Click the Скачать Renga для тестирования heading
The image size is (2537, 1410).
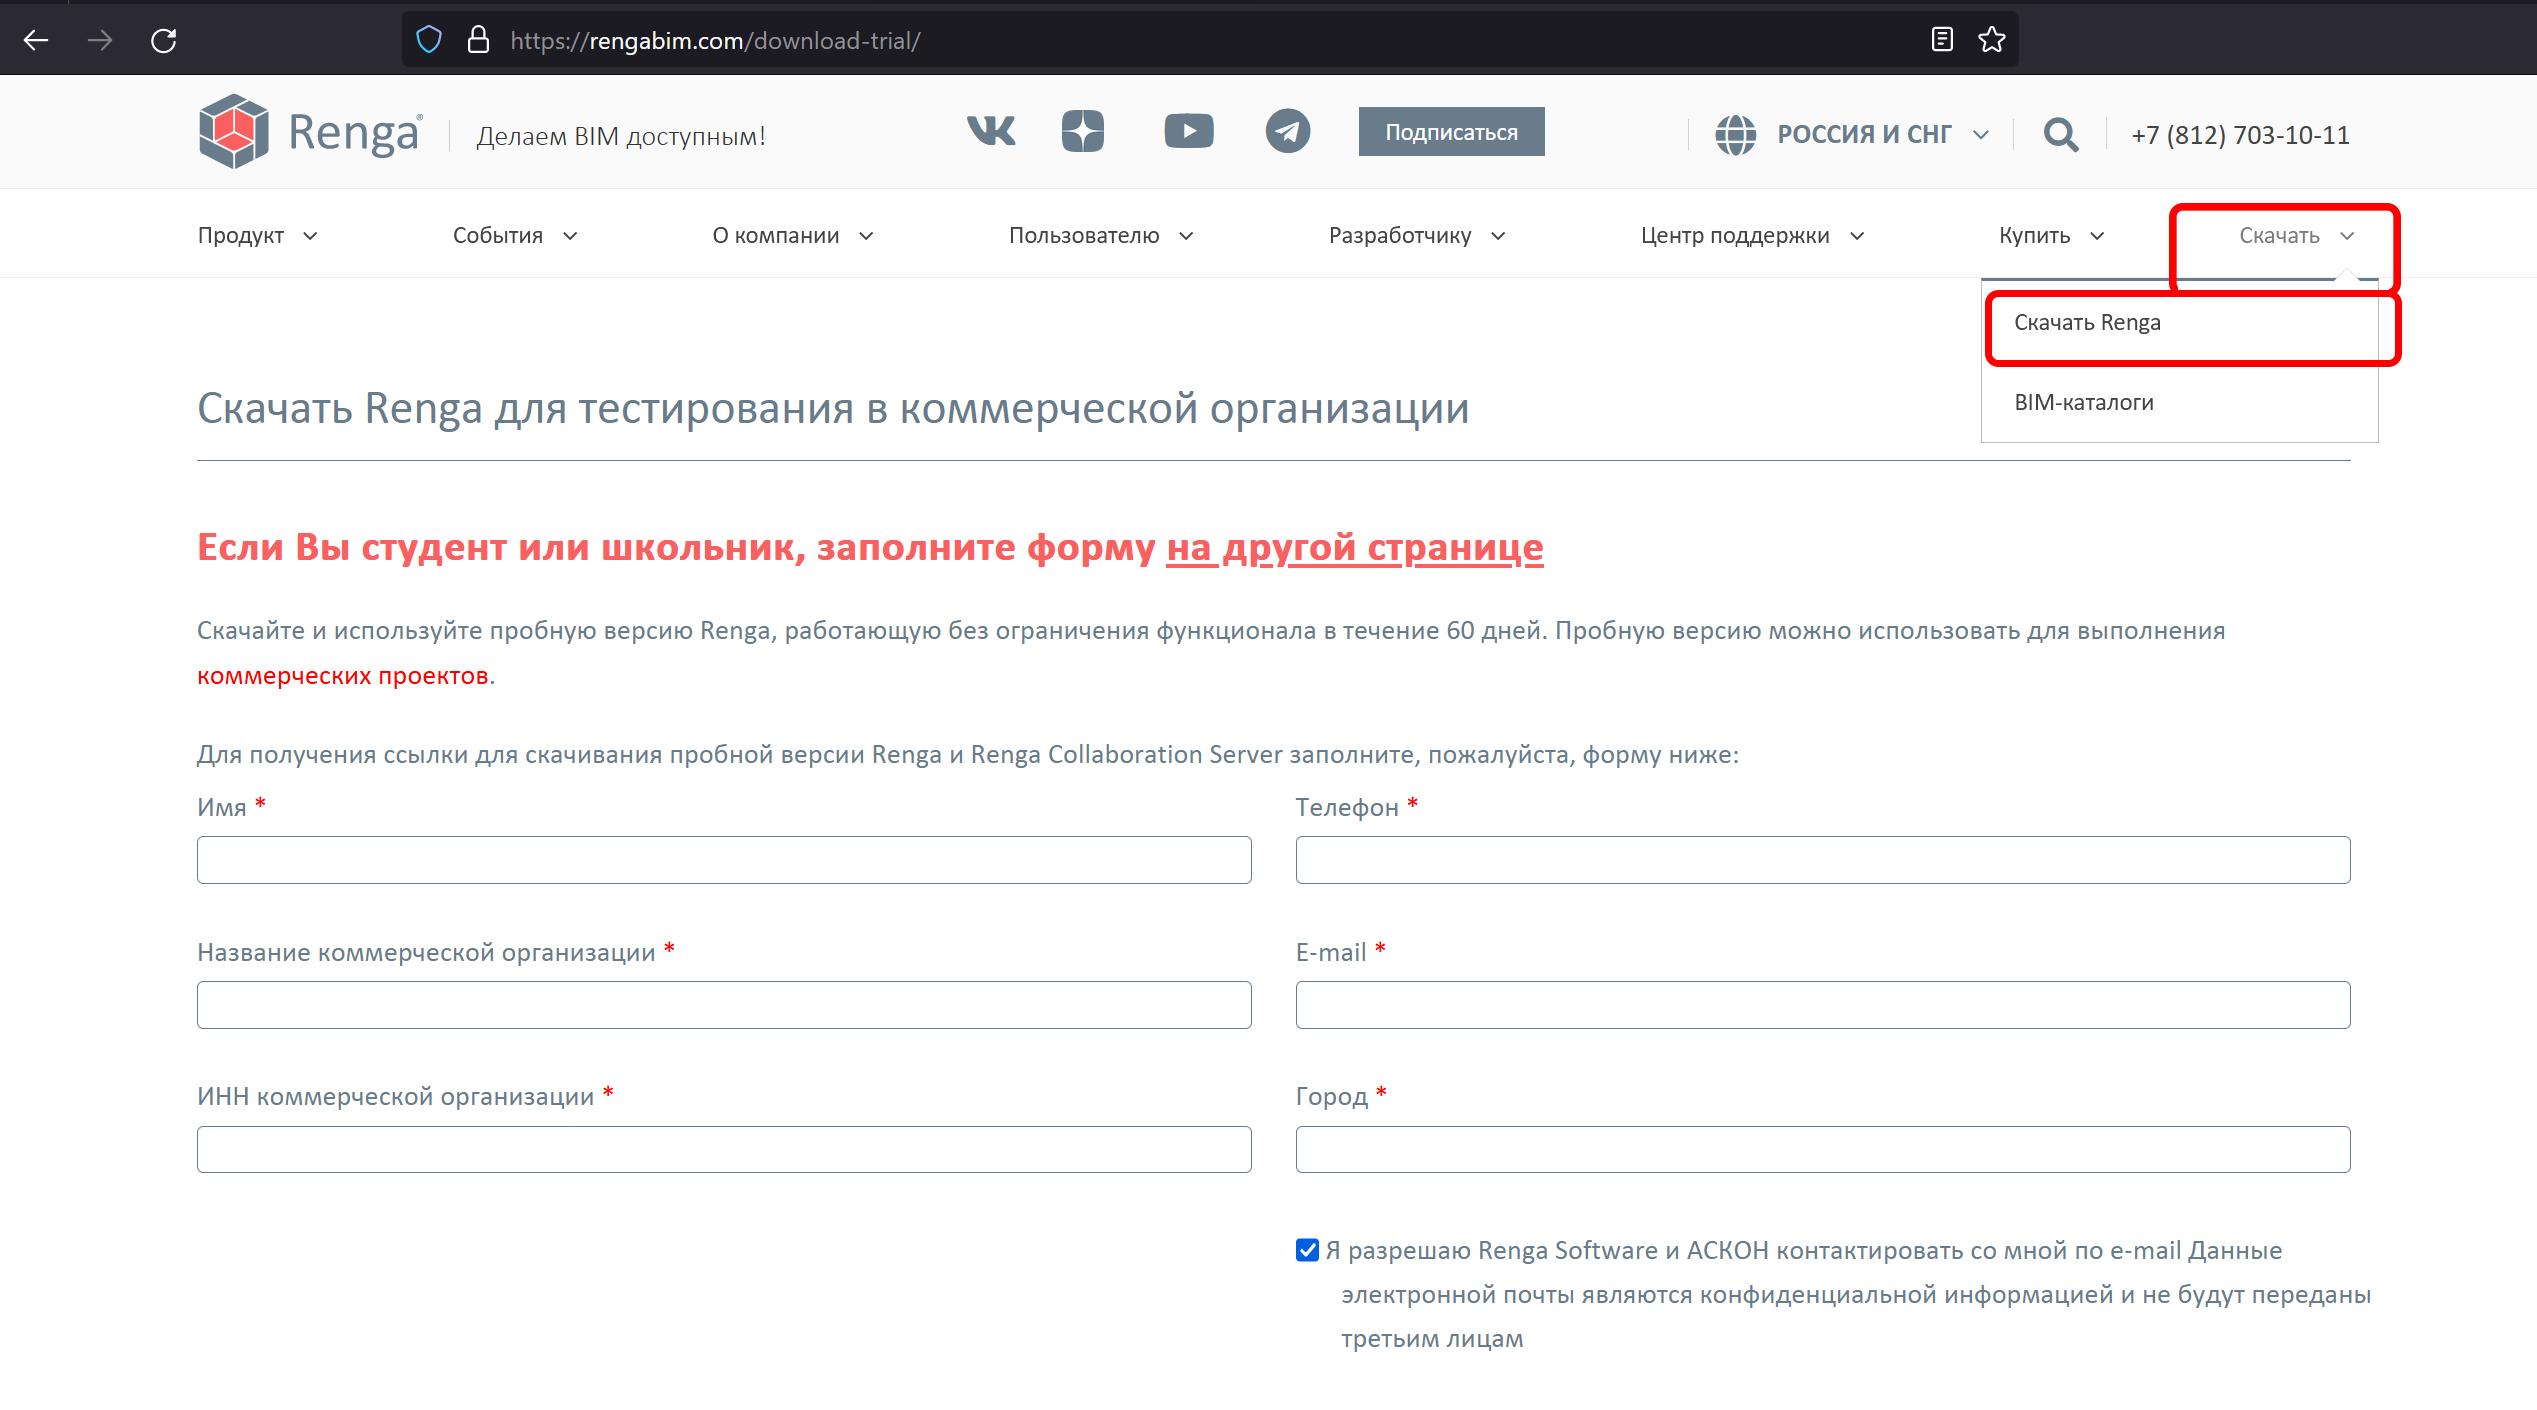[833, 408]
